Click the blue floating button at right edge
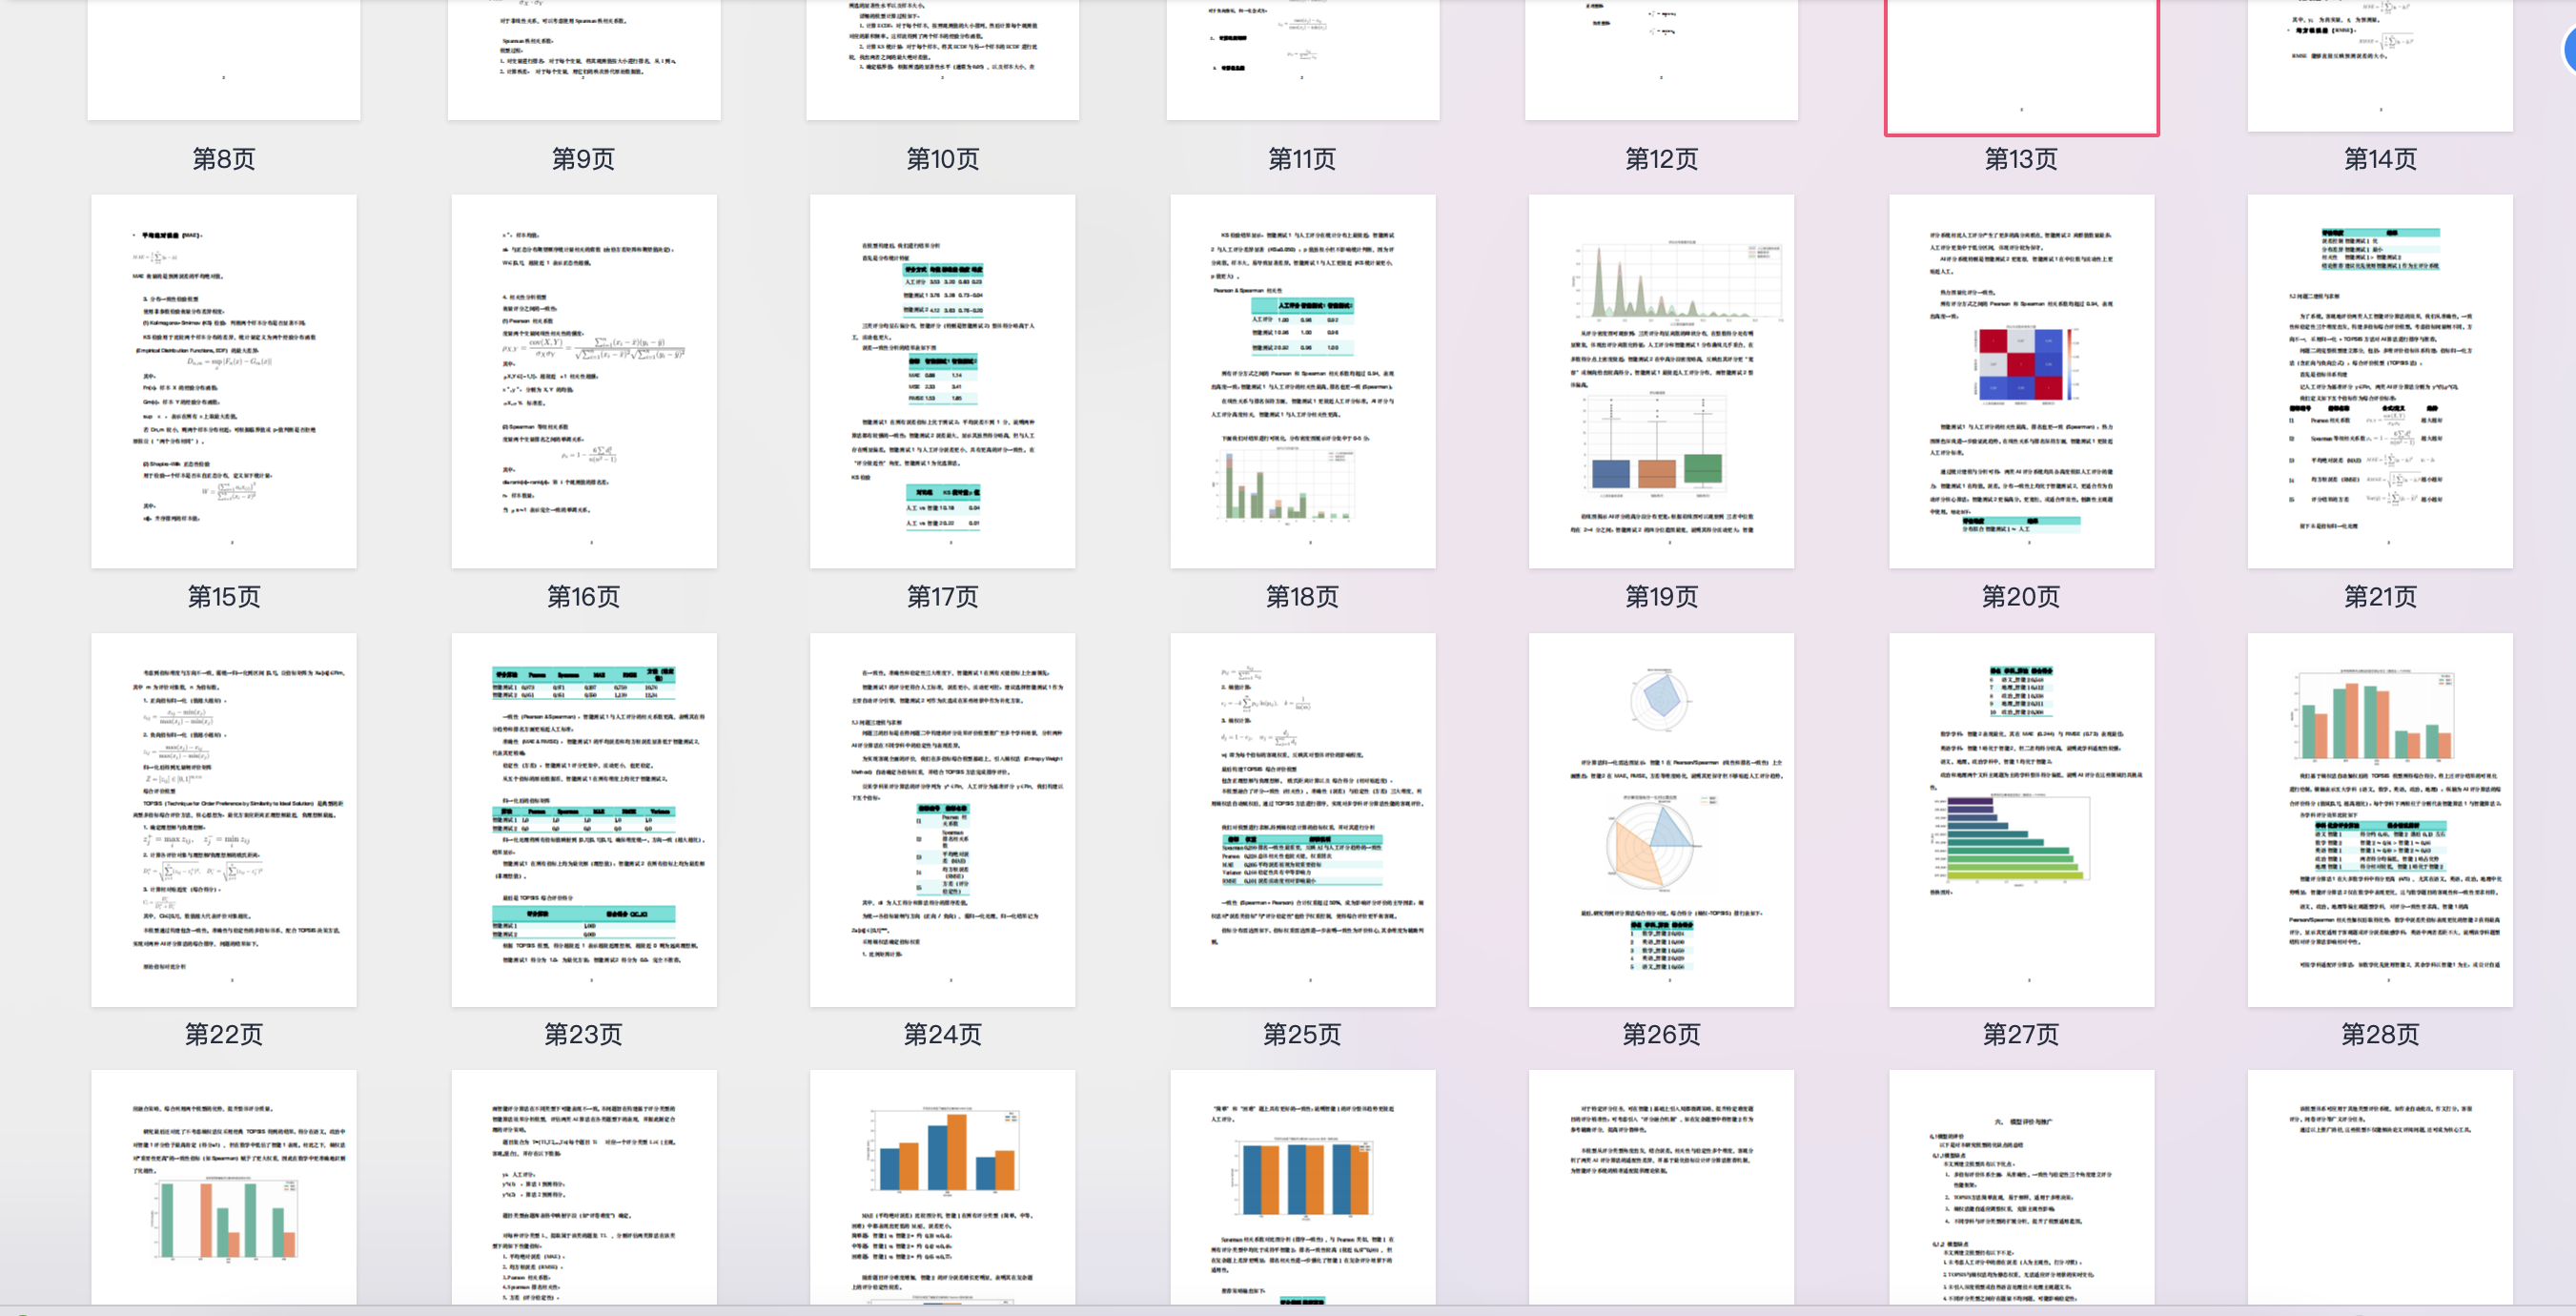 (2569, 48)
